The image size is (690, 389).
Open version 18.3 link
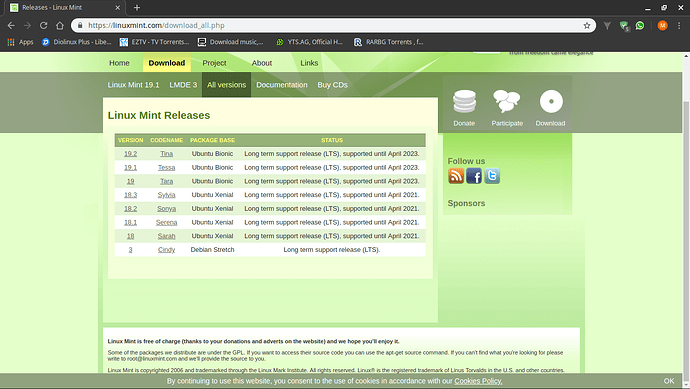coord(130,194)
